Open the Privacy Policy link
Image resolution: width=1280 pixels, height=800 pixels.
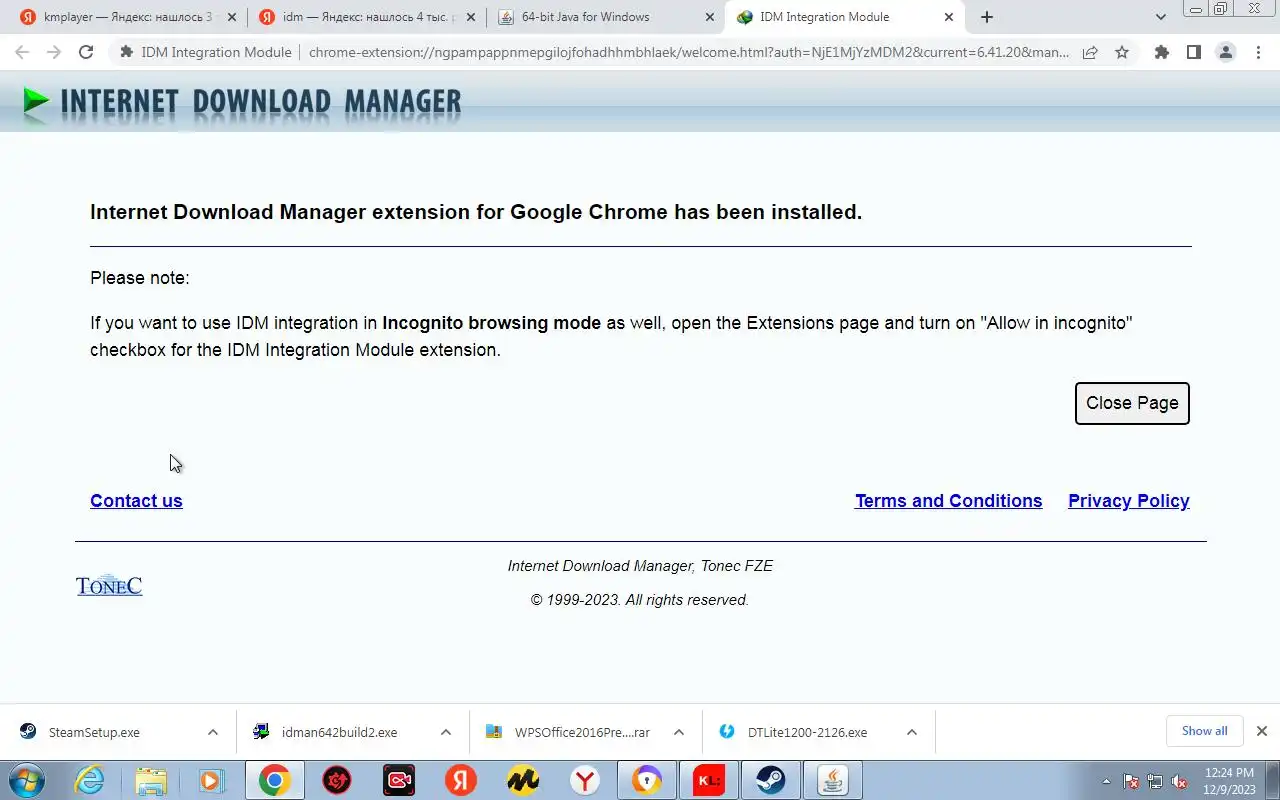point(1129,501)
